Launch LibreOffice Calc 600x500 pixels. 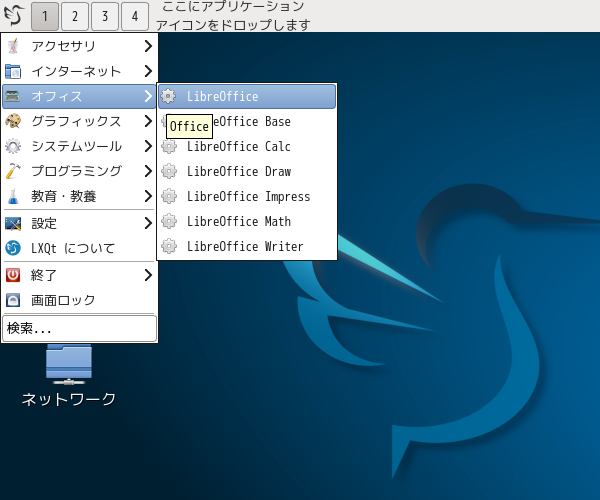tap(247, 146)
